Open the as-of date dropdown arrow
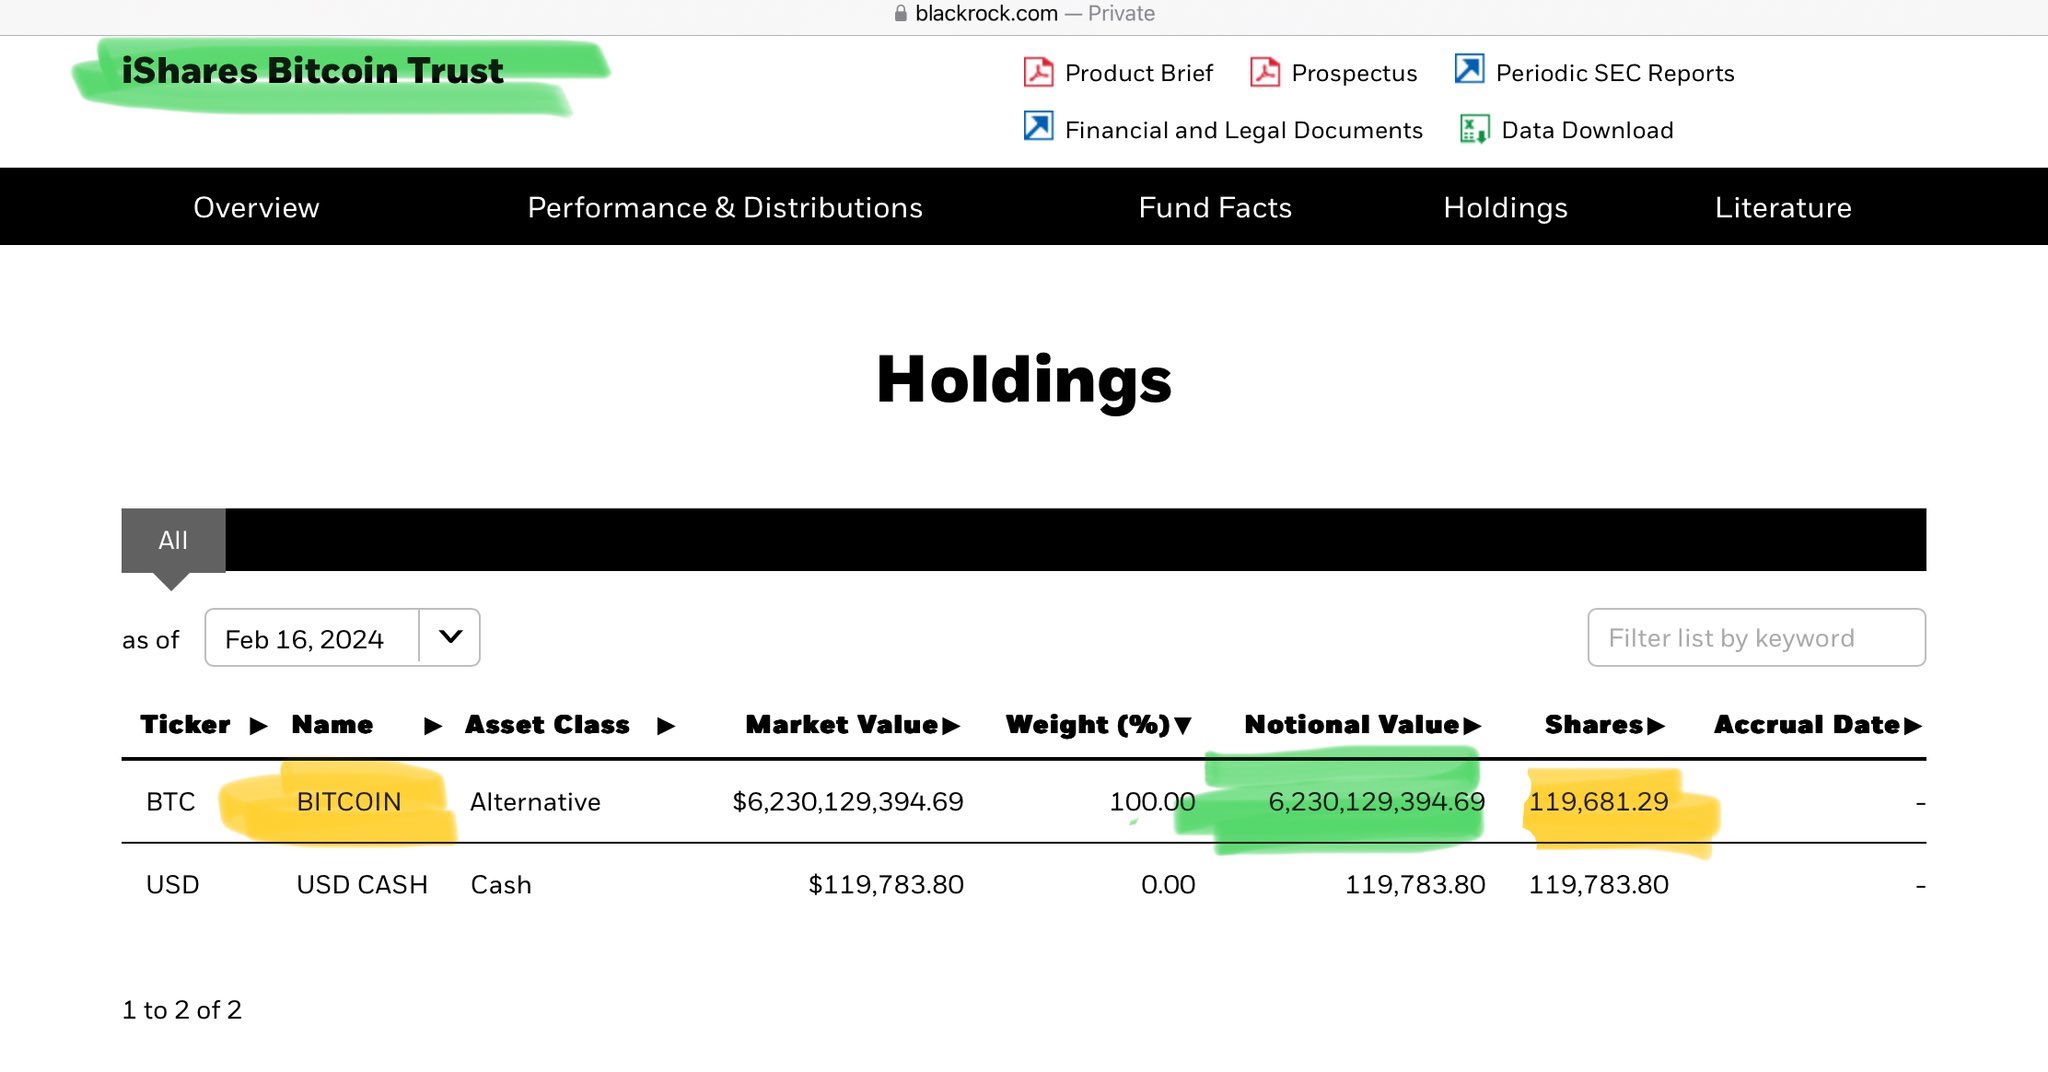The width and height of the screenshot is (2048, 1072). pos(450,637)
